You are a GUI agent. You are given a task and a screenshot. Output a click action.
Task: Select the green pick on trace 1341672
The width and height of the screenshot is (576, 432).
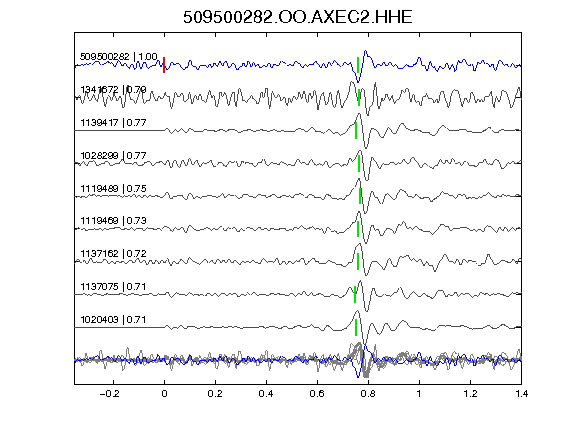[359, 98]
